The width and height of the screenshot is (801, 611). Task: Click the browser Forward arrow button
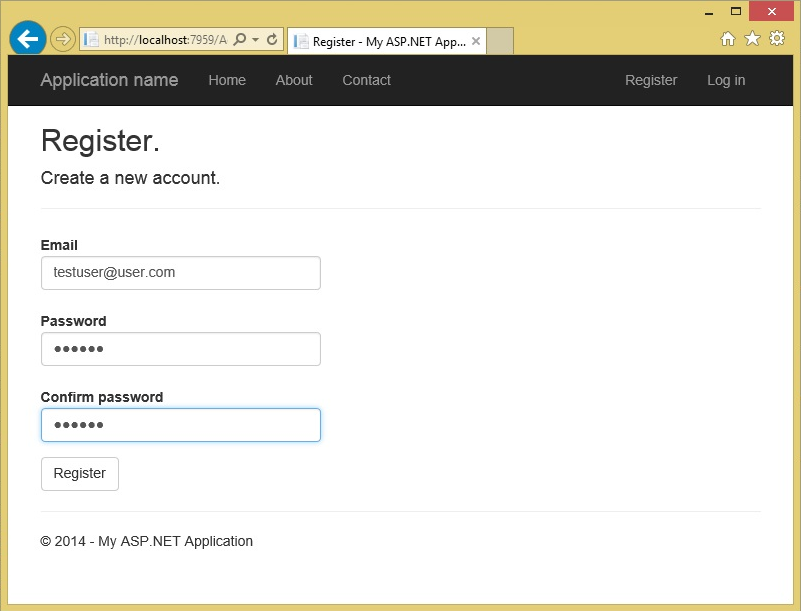62,39
